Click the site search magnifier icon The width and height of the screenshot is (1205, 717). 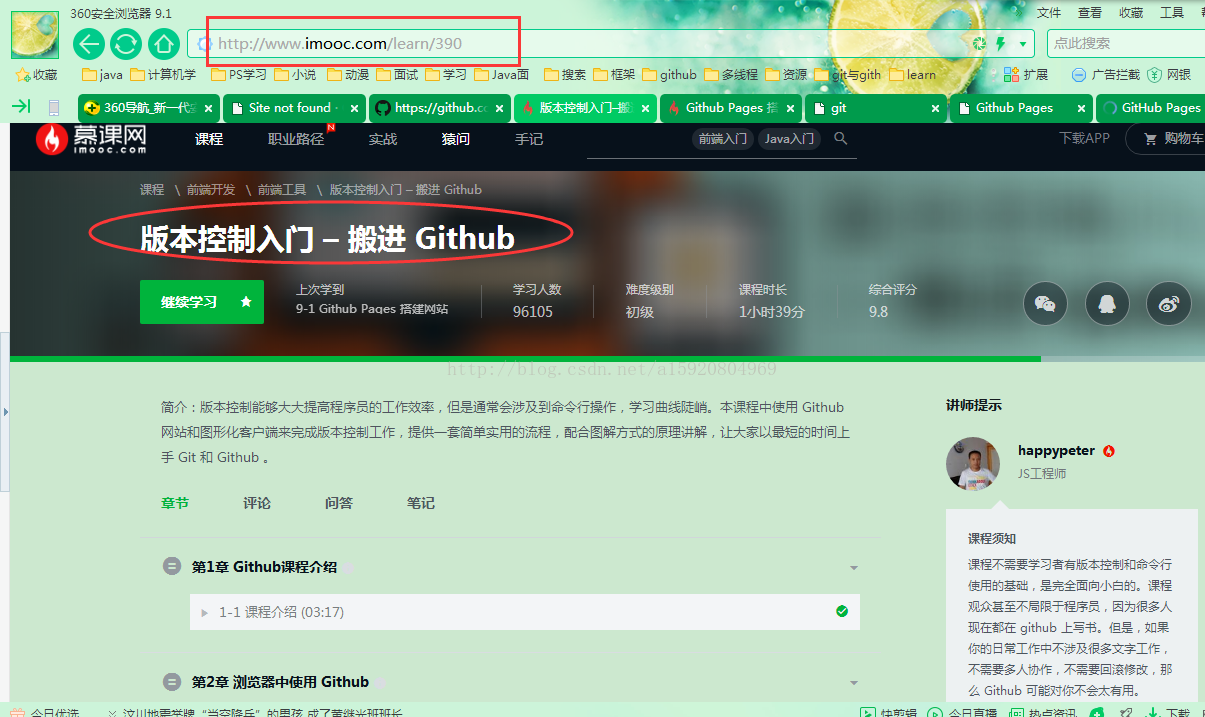(x=841, y=139)
